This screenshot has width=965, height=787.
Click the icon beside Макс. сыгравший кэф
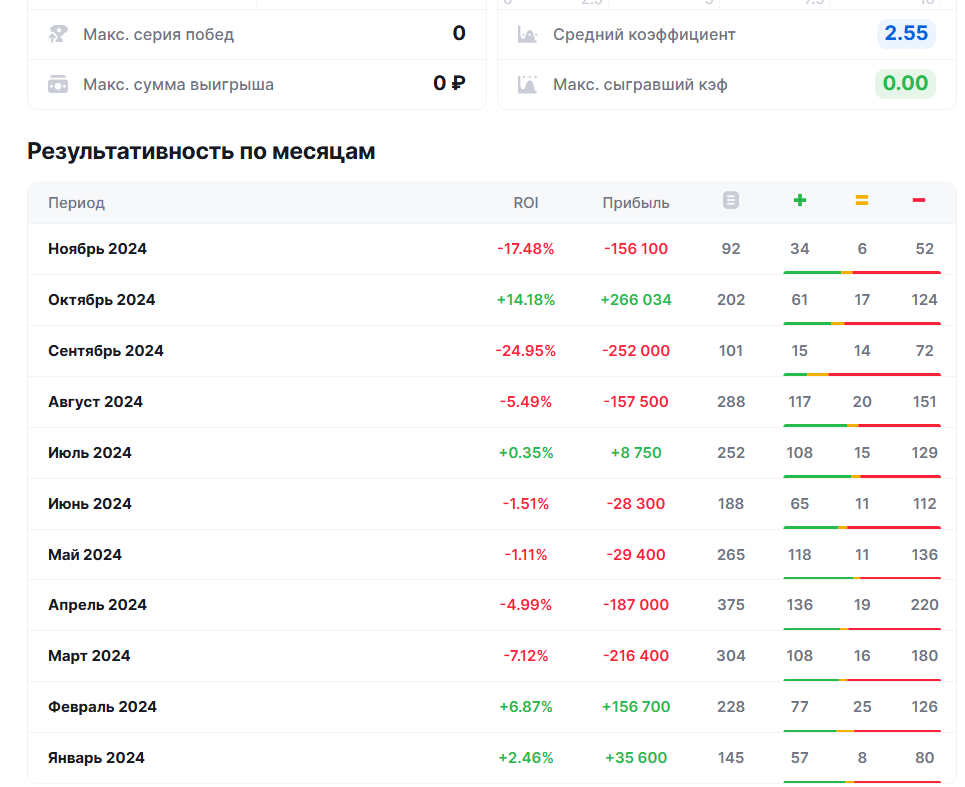tap(527, 84)
